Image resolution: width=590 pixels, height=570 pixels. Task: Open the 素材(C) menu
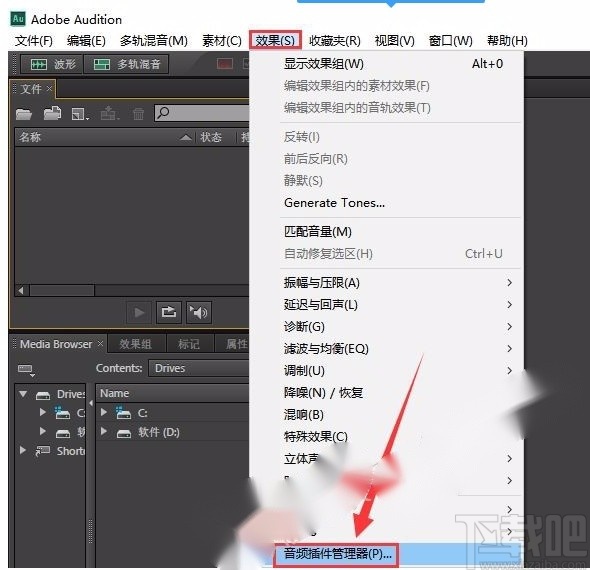tap(222, 40)
